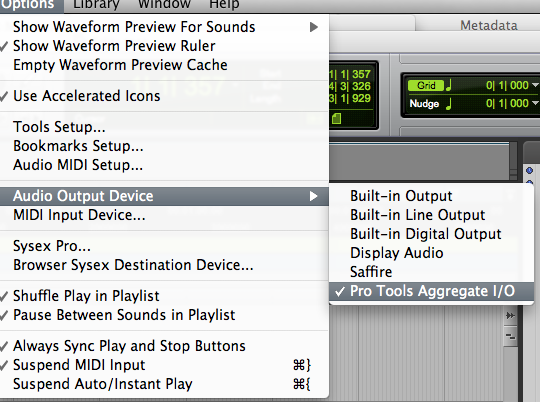Screen dimensions: 540x402
Task: Click the Grid note value icon
Action: pos(448,85)
